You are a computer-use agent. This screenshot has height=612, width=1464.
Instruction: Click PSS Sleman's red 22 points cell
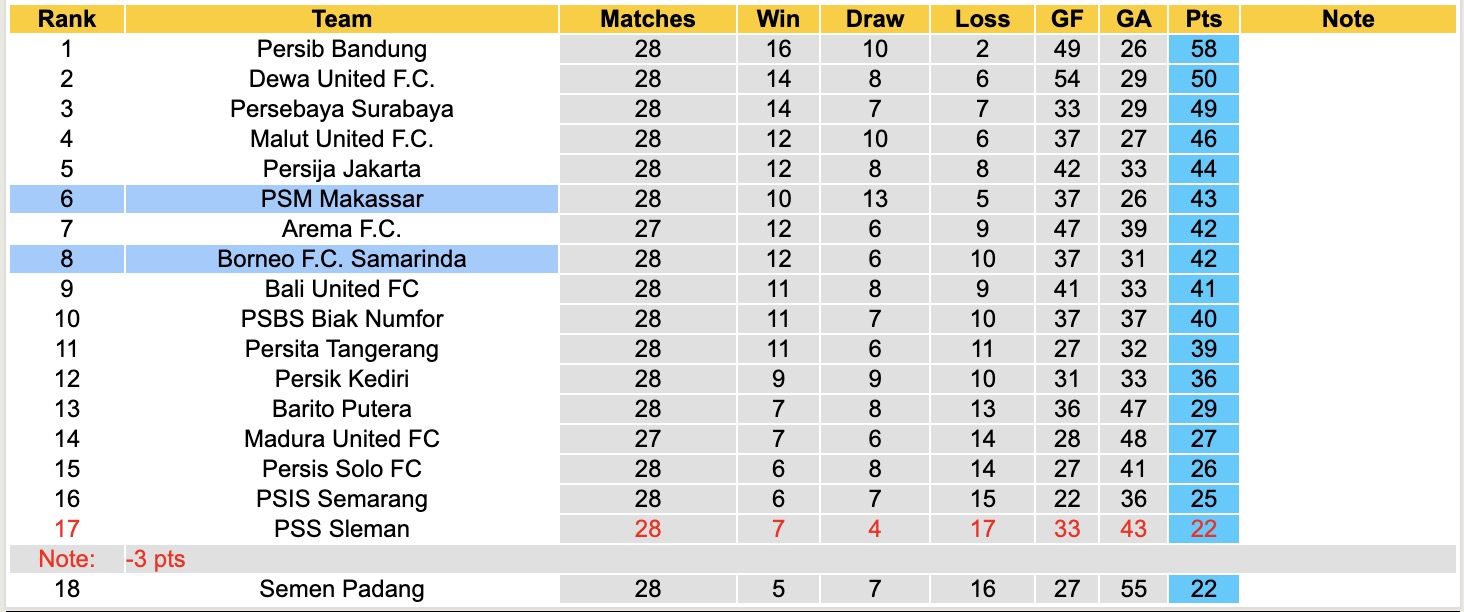[x=1203, y=529]
